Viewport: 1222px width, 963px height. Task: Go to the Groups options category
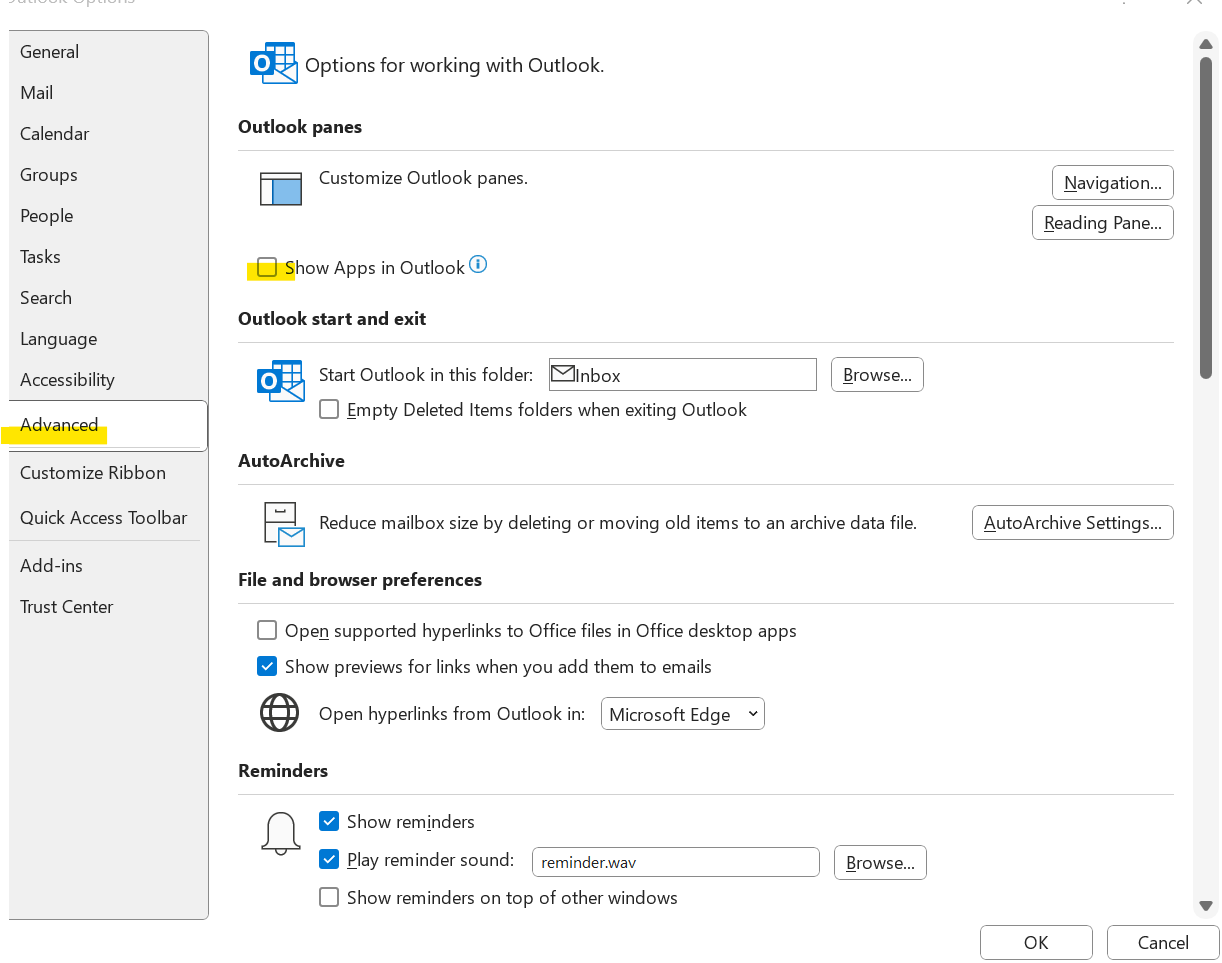click(108, 174)
